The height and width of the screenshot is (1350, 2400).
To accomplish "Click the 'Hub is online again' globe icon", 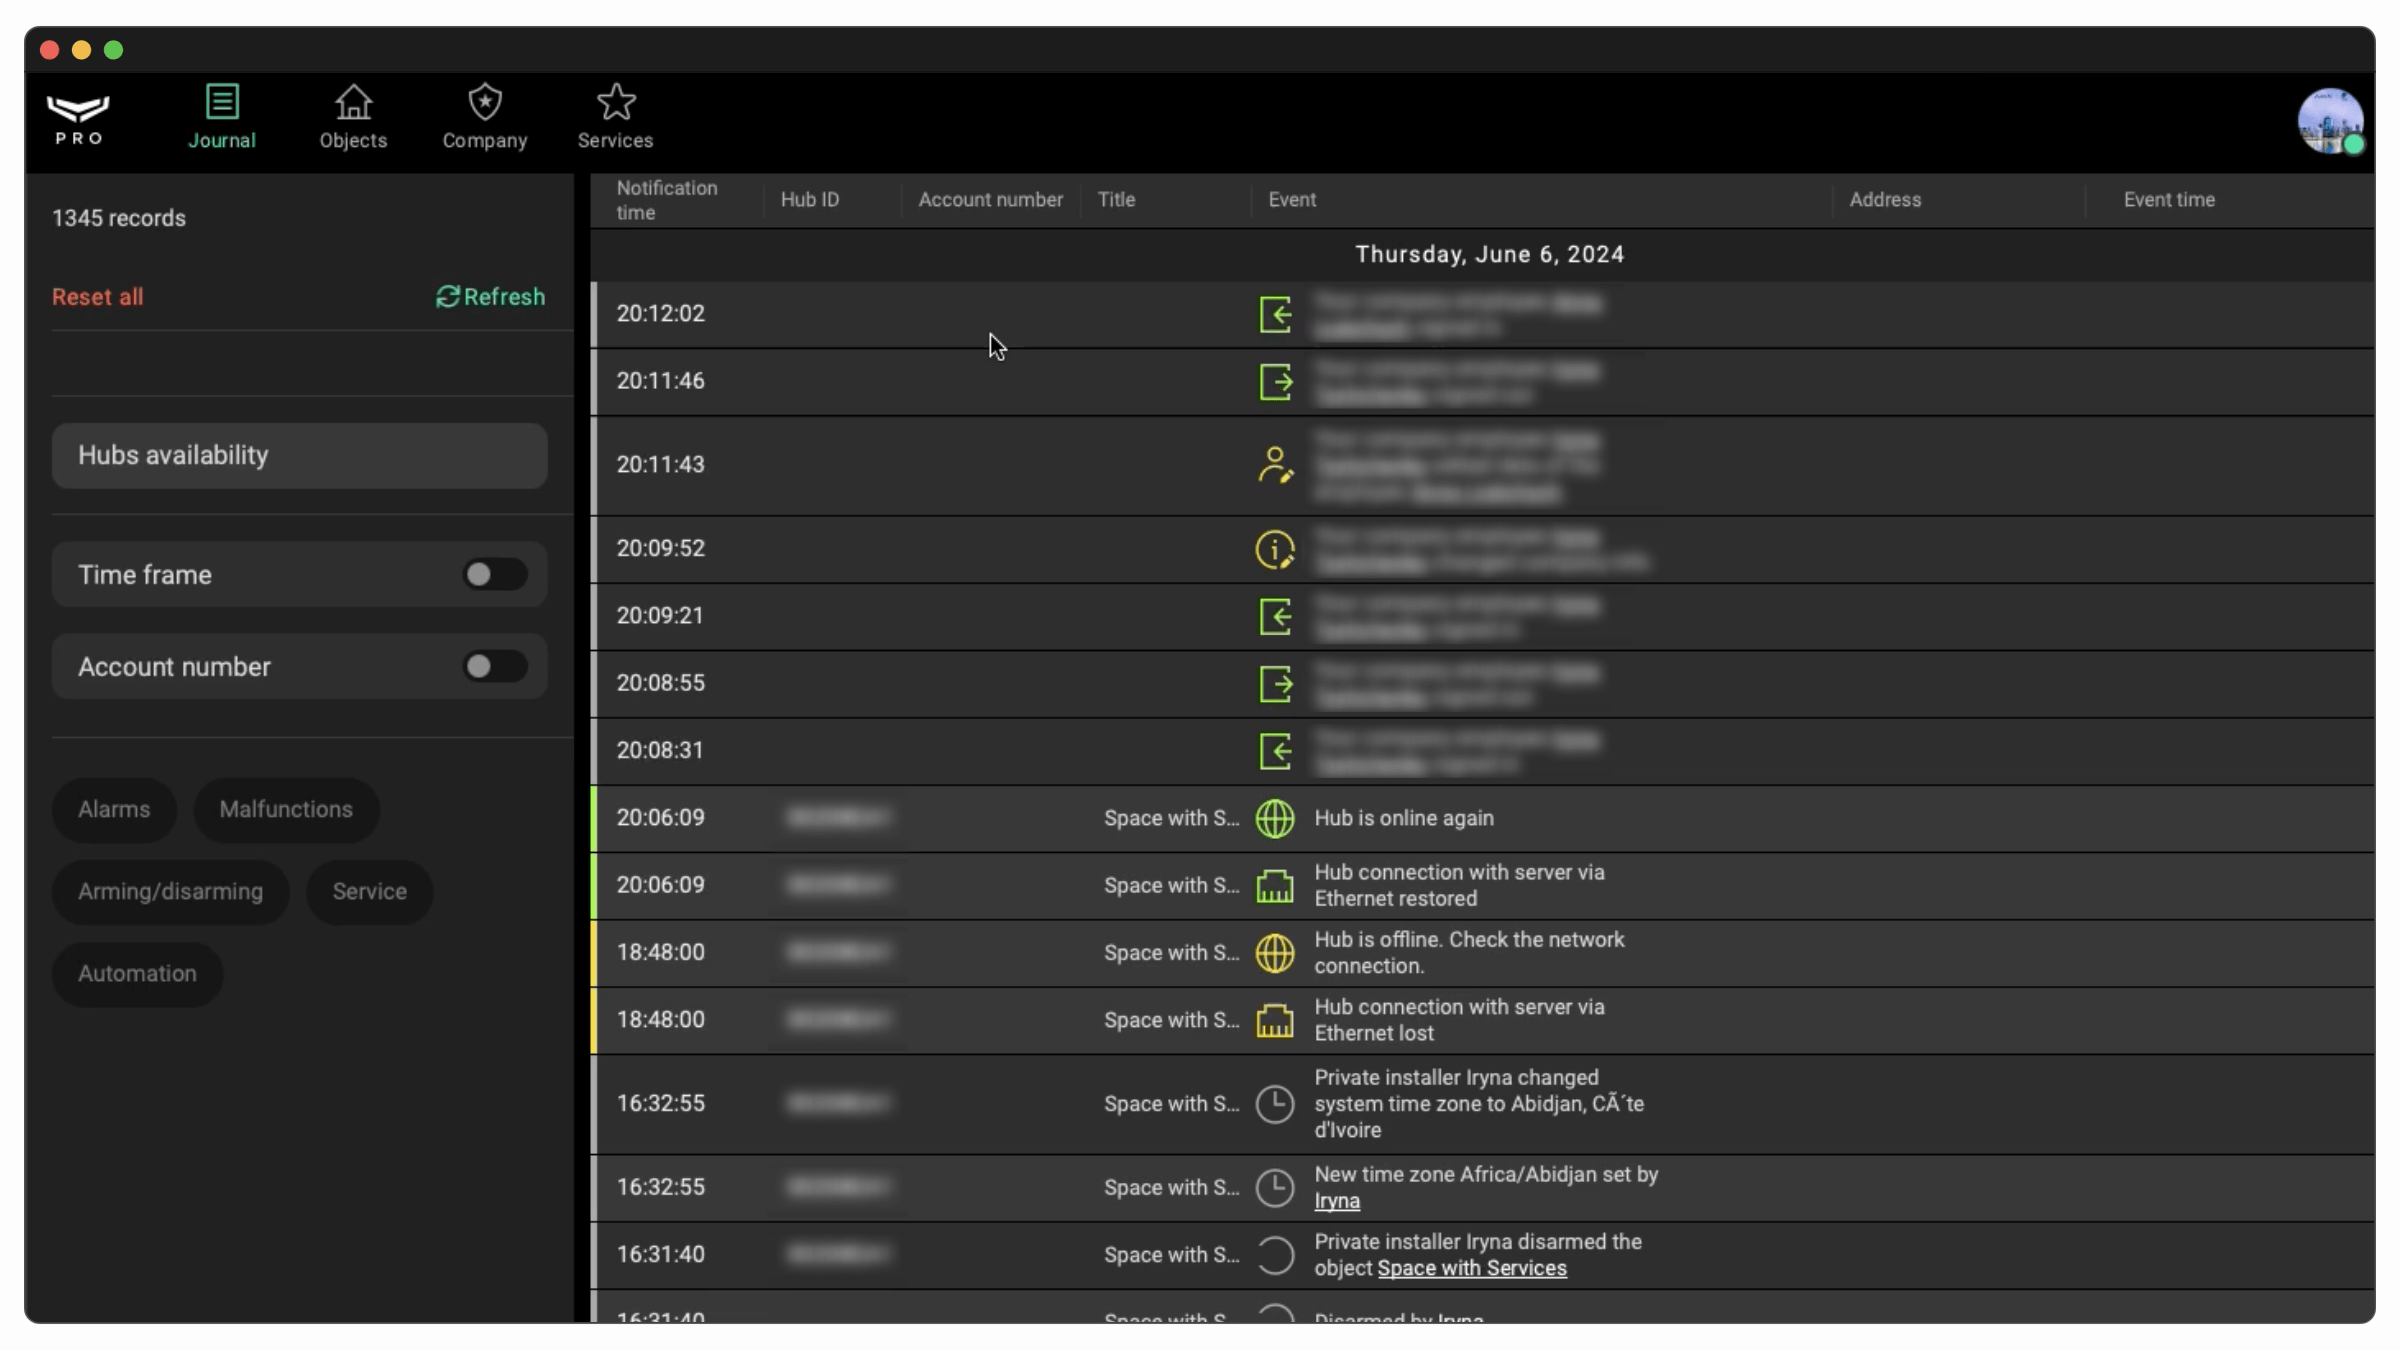I will pos(1275,818).
